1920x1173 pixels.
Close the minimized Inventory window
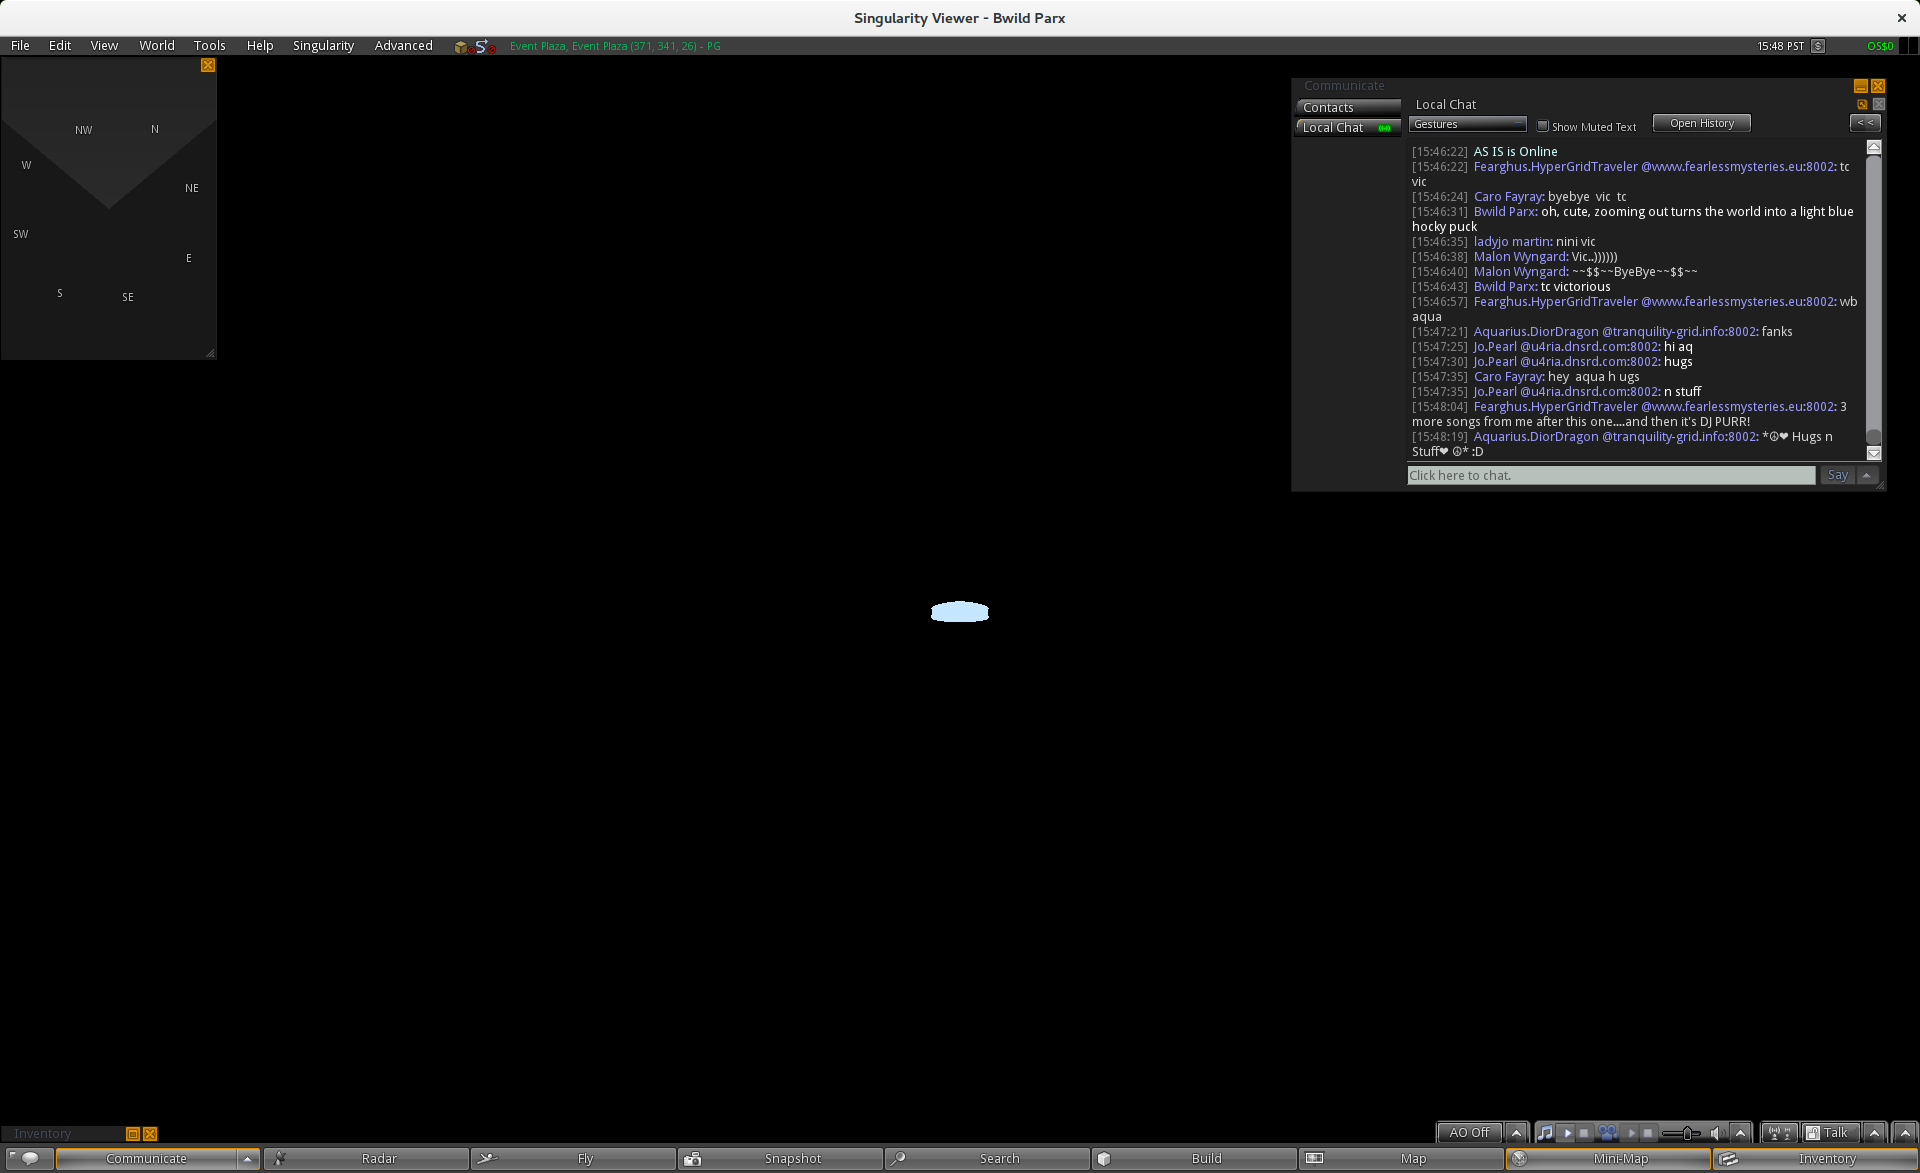(x=150, y=1134)
